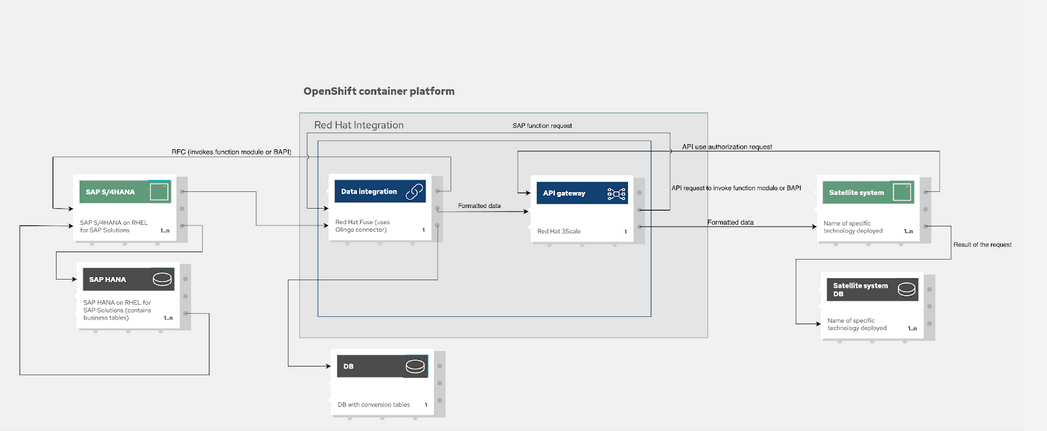1047x431 pixels.
Task: Click the top connector port on Data integration
Action: [437, 191]
